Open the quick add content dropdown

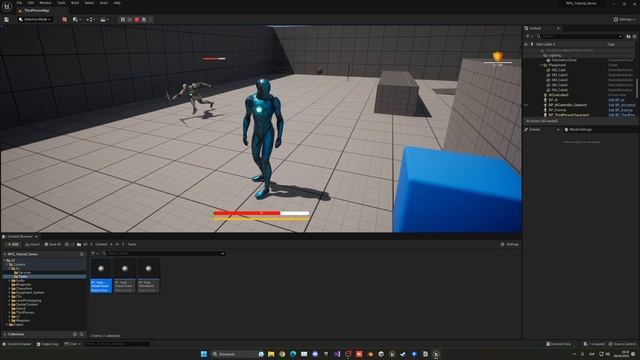click(x=77, y=19)
